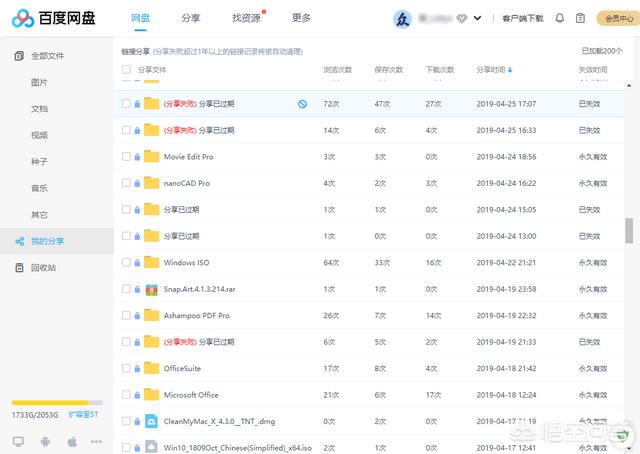Select 音乐 in the sidebar

click(39, 188)
